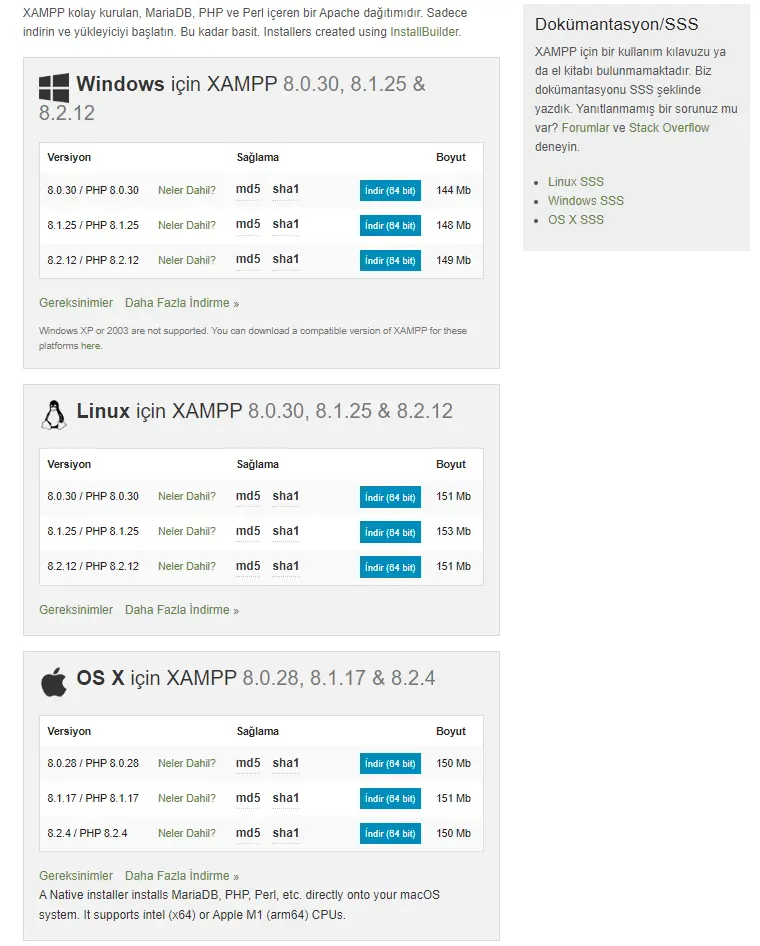Show md5 checksum for Linux 8.0.30

coord(248,496)
